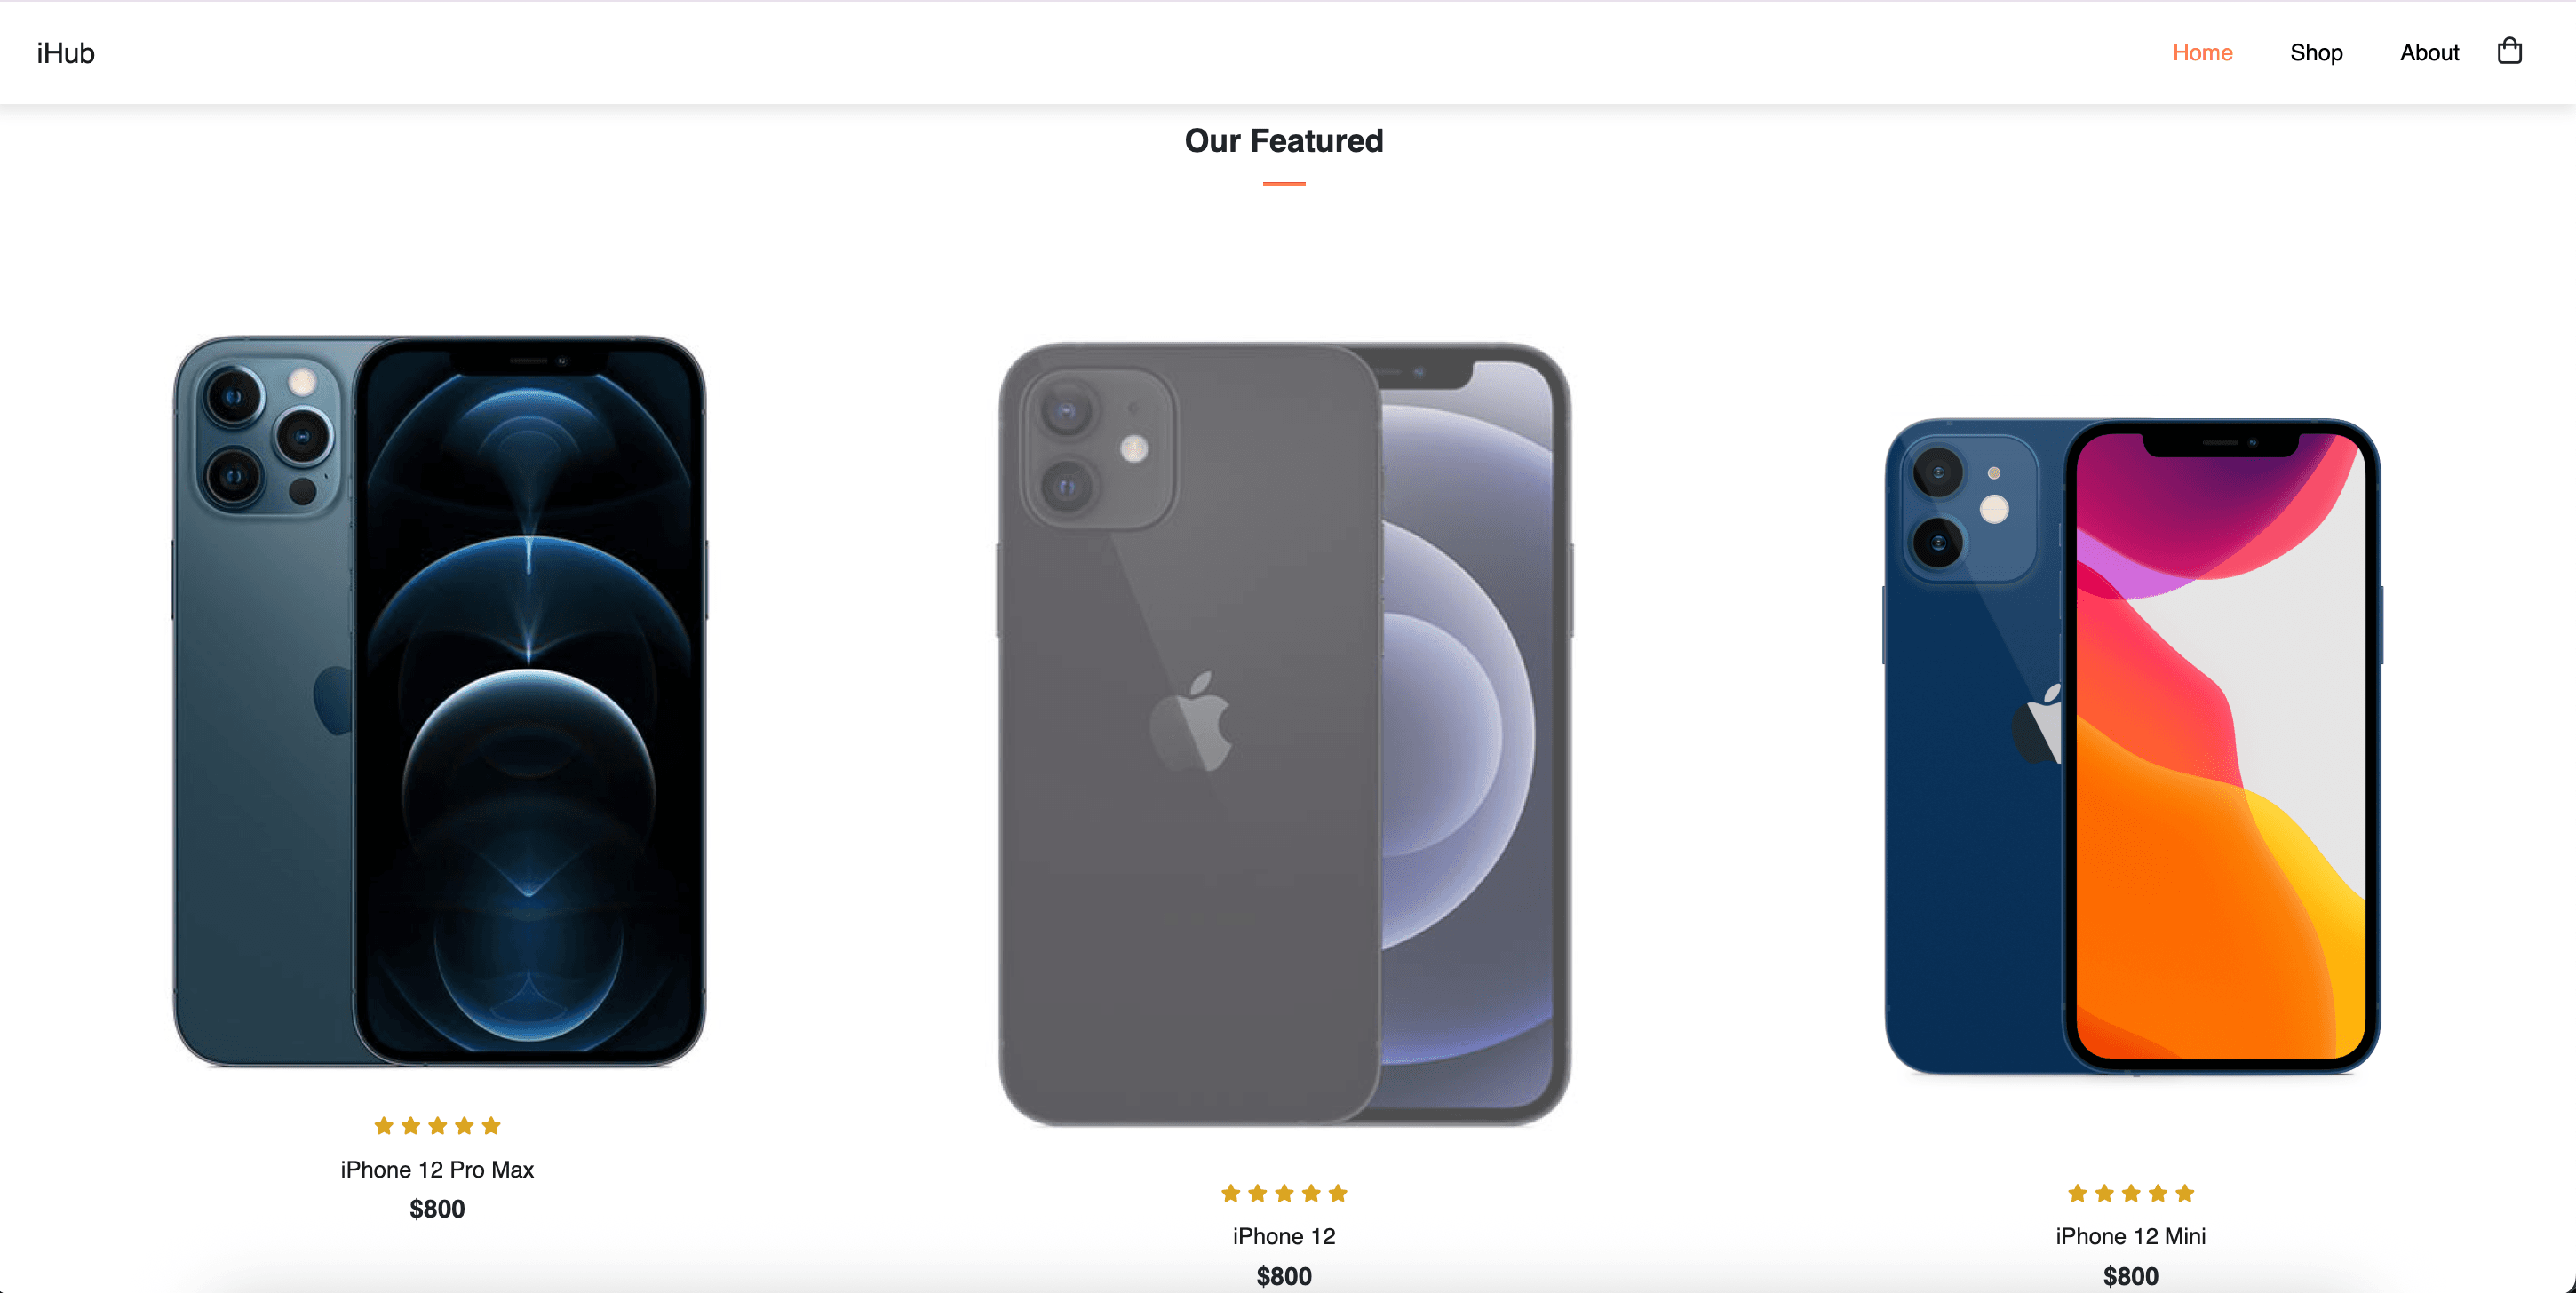Click the last star of iPhone 12 rating
Viewport: 2576px width, 1293px height.
coord(1338,1193)
